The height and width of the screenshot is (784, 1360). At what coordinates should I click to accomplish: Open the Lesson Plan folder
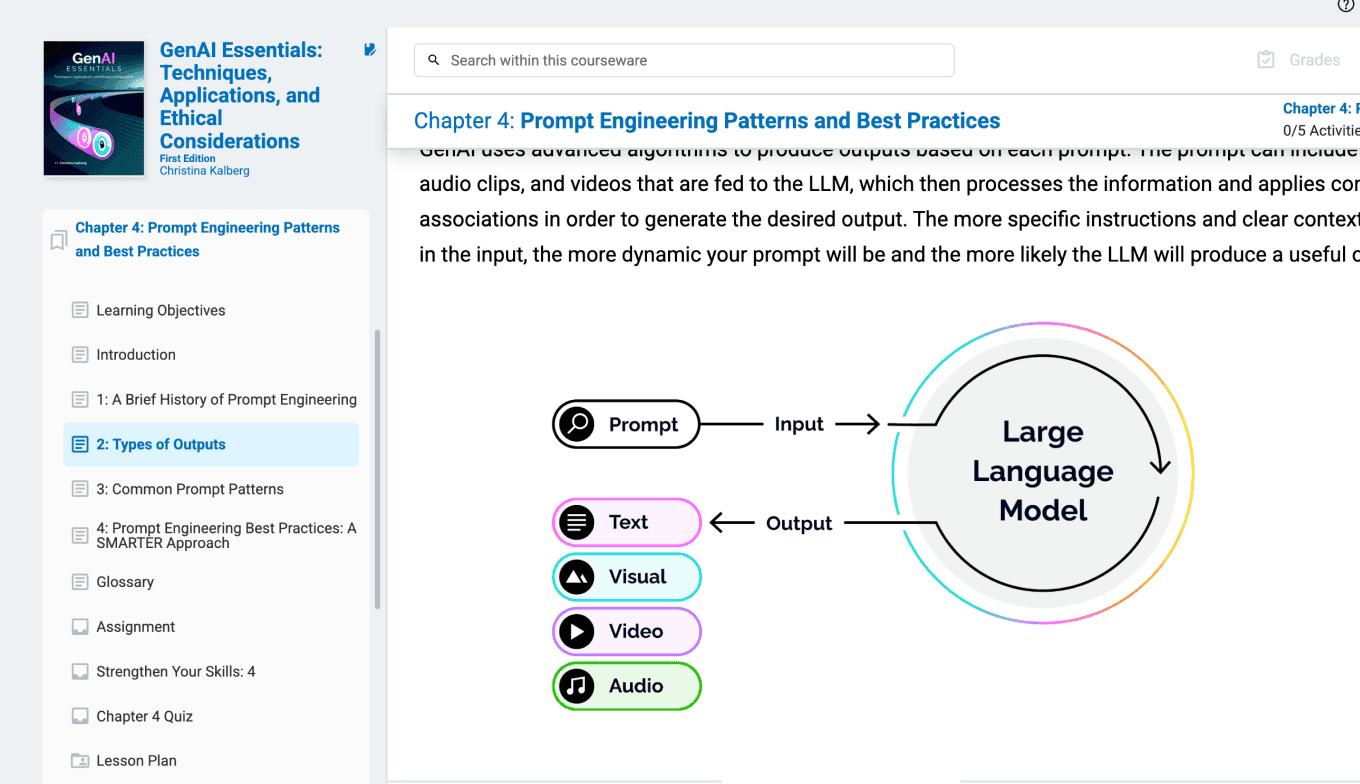[136, 761]
